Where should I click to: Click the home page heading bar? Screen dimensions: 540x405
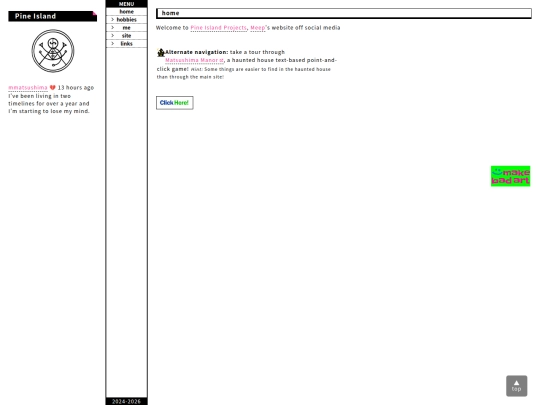[344, 13]
